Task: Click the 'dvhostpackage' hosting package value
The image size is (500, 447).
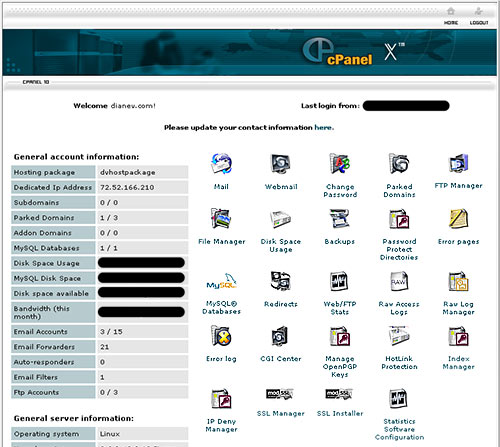Action: (128, 172)
